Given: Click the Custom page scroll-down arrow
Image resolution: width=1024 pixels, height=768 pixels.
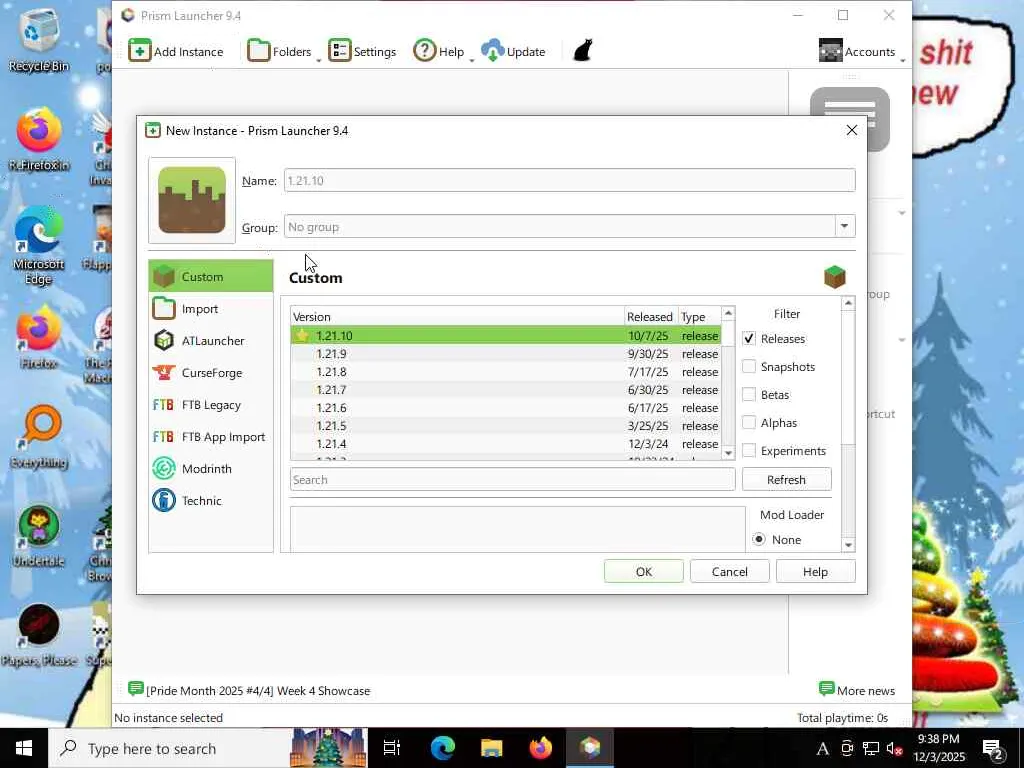Looking at the screenshot, I should click(848, 545).
